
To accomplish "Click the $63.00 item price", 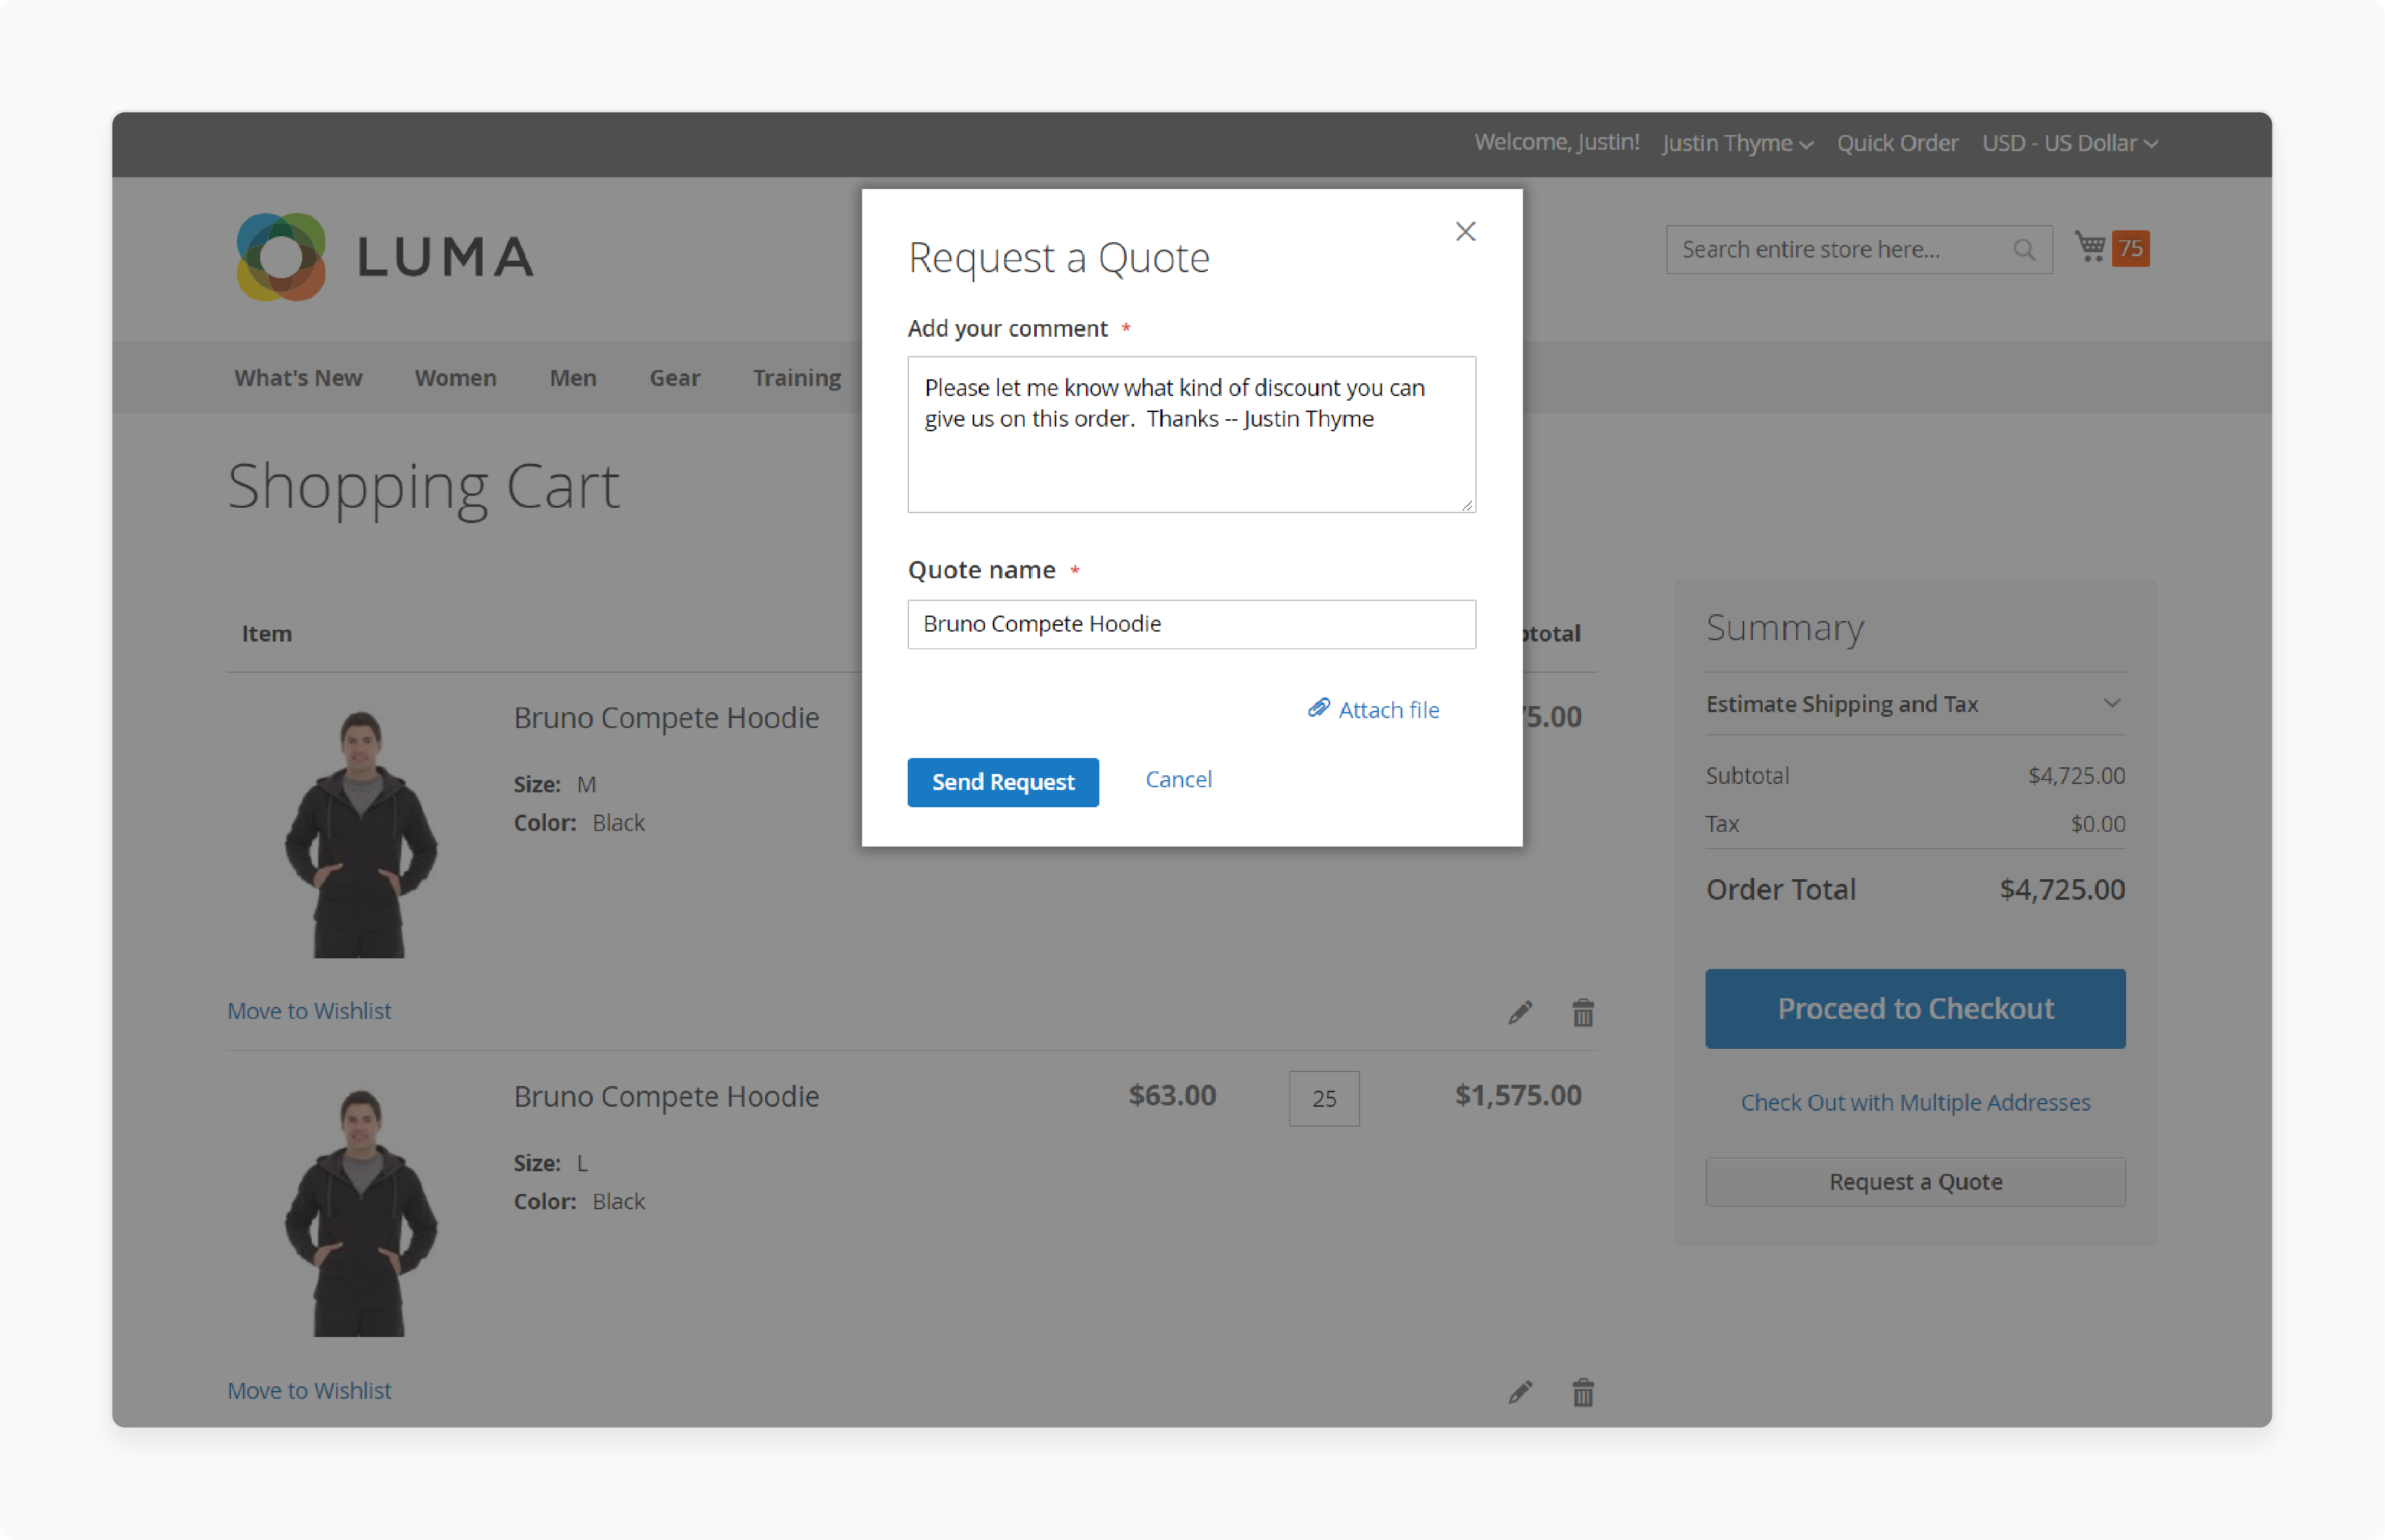I will pyautogui.click(x=1172, y=1096).
